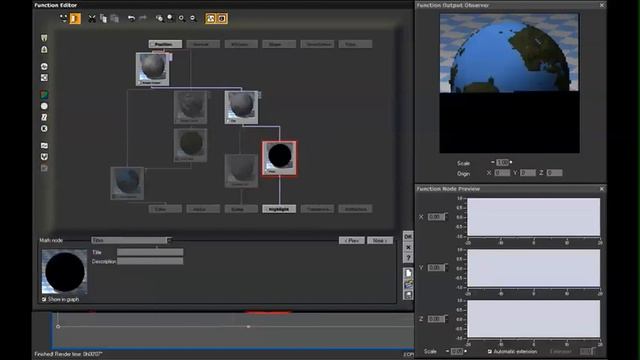Screen dimensions: 640x360
Task: Select the Color output tab
Action: 165,209
